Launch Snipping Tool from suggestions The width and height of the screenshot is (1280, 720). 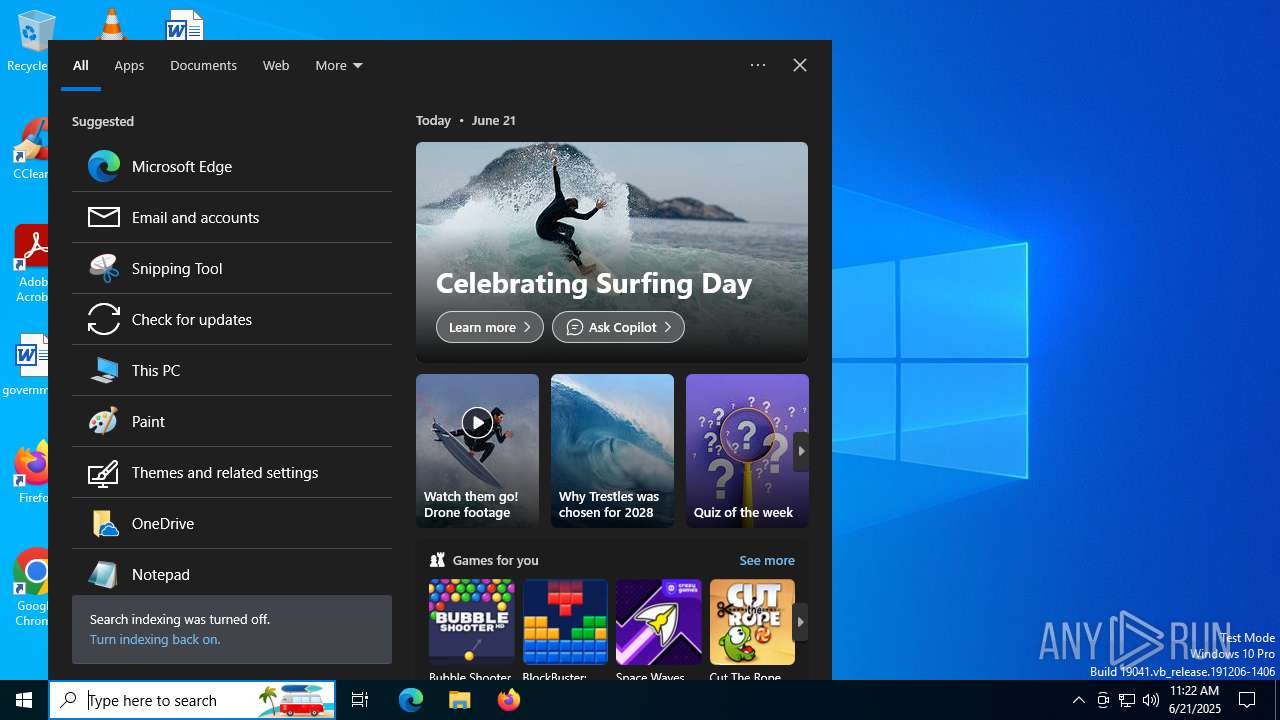[x=232, y=268]
